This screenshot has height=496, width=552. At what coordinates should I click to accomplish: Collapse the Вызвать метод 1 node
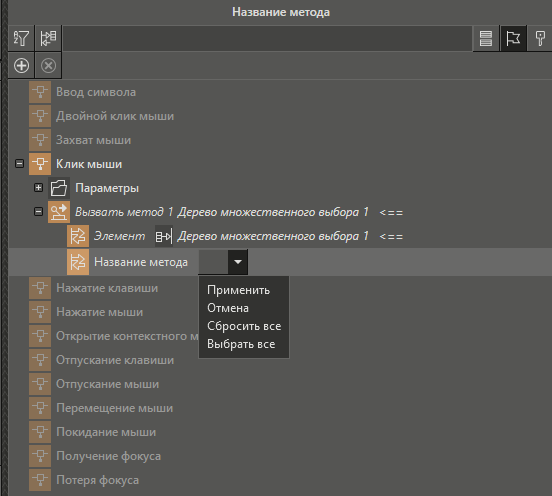(38, 212)
